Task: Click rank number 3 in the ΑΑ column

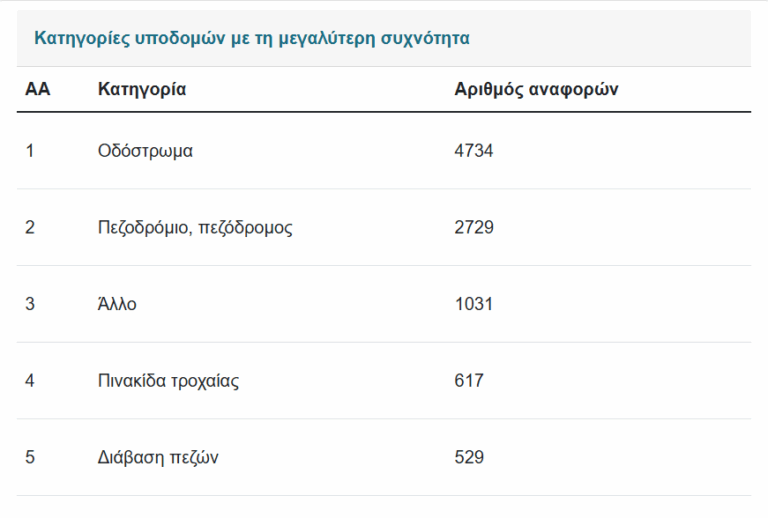Action: pyautogui.click(x=30, y=304)
